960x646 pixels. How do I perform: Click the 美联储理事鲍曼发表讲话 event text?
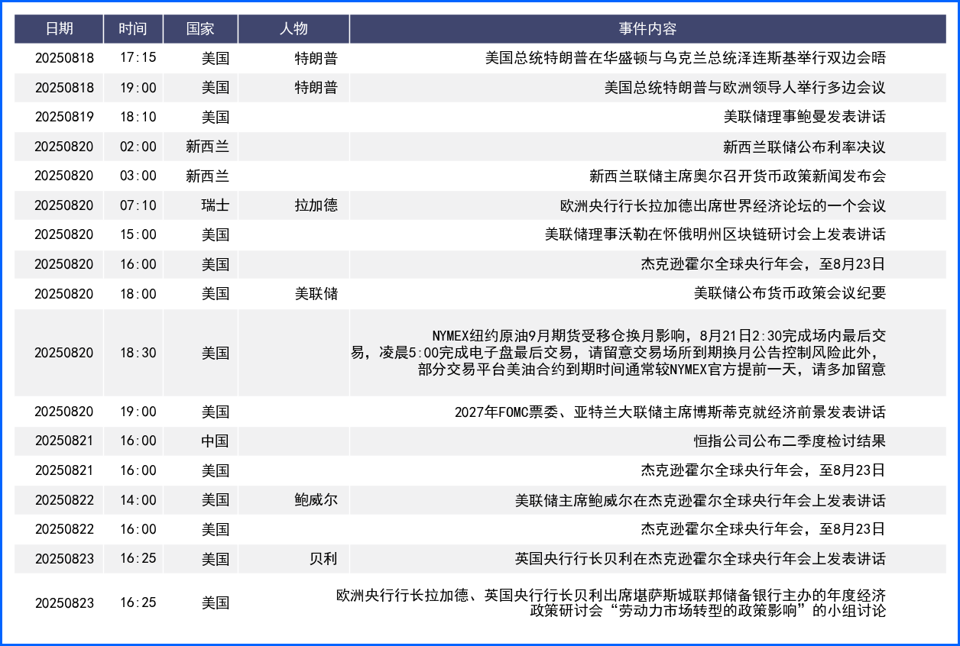[x=804, y=116]
